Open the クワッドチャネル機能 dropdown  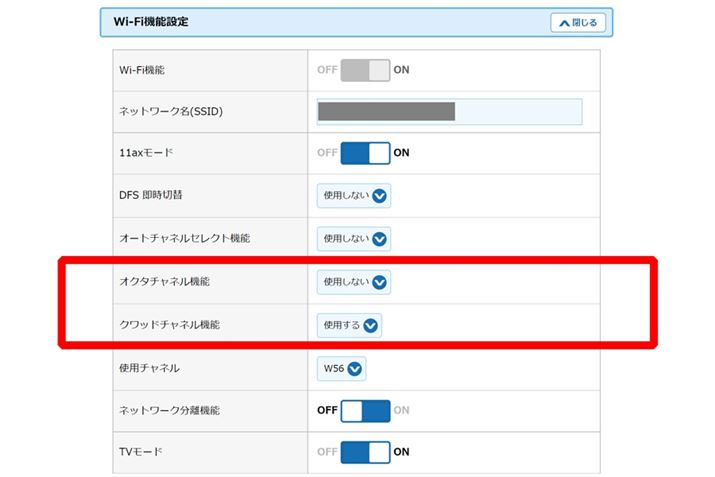349,325
